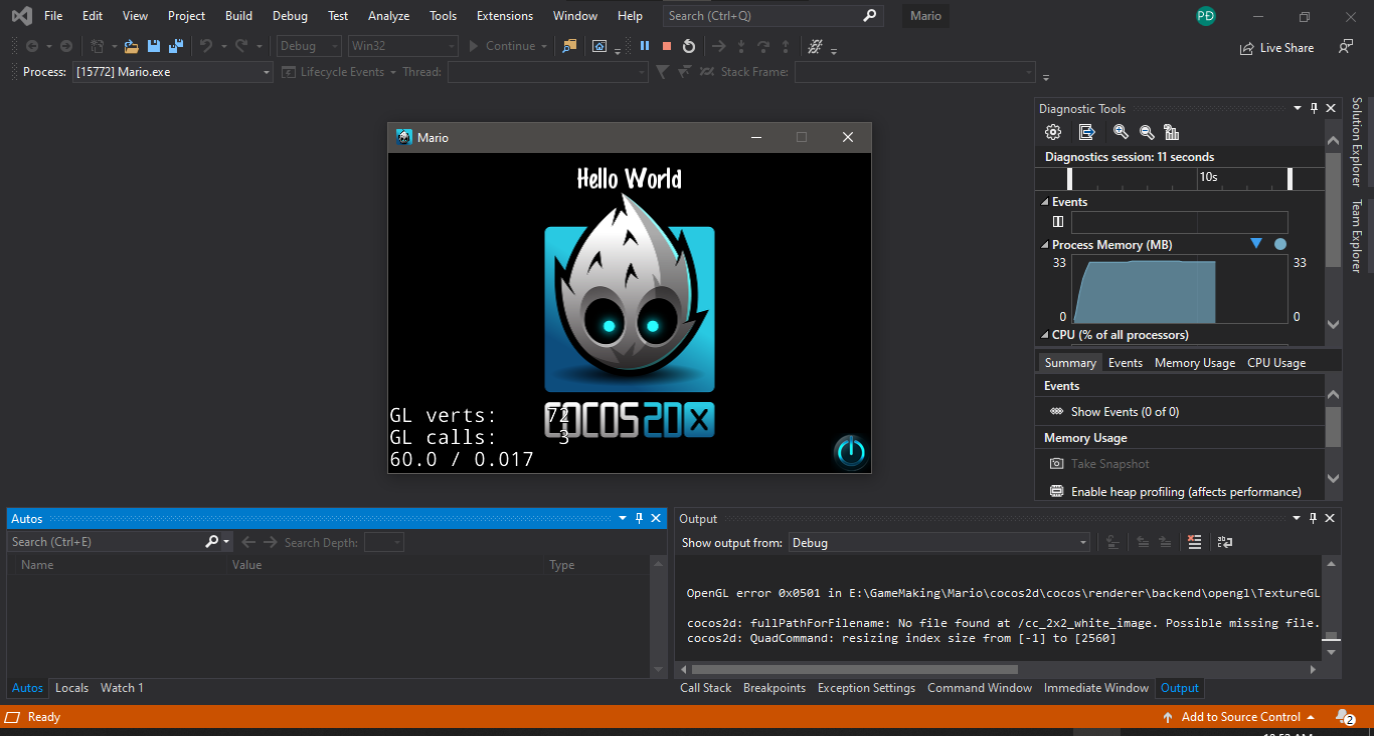Zoom in on the diagnostics timeline

pyautogui.click(x=1121, y=132)
